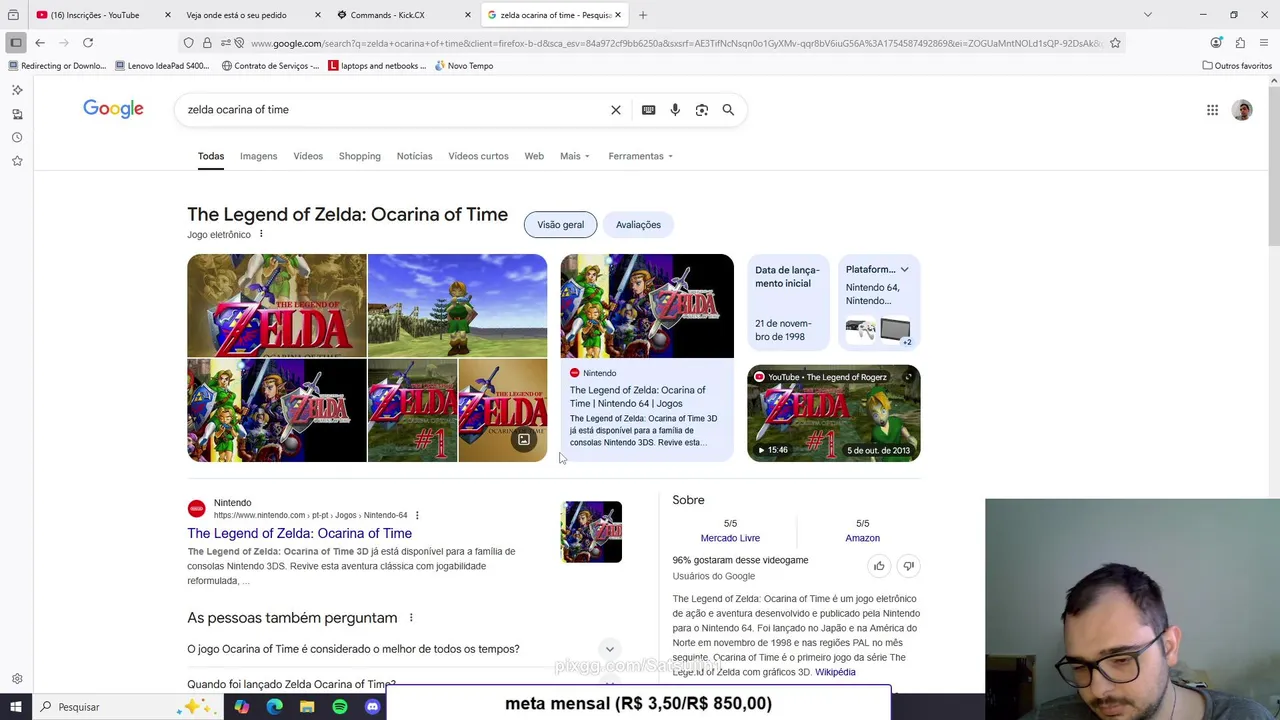Open The Legend of Zelda: Ocarina of Time result

[299, 534]
